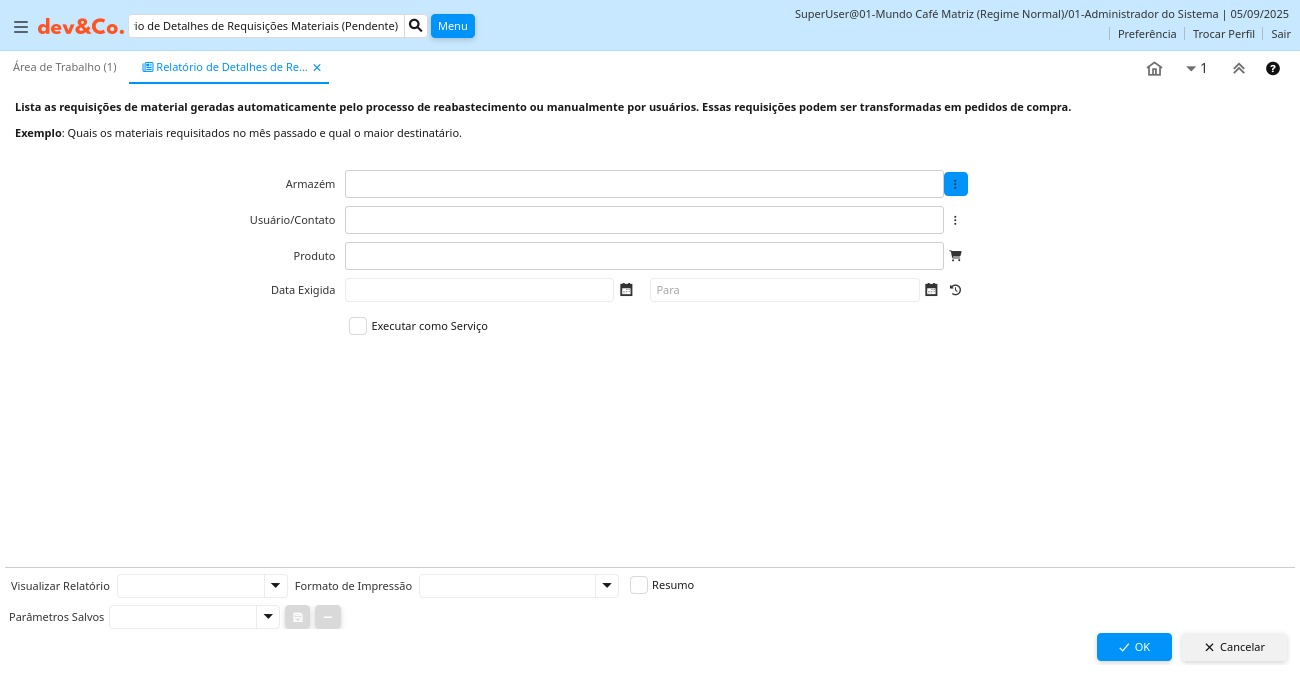Viewport: 1300px width, 674px height.
Task: Open help with question mark icon
Action: [1273, 68]
